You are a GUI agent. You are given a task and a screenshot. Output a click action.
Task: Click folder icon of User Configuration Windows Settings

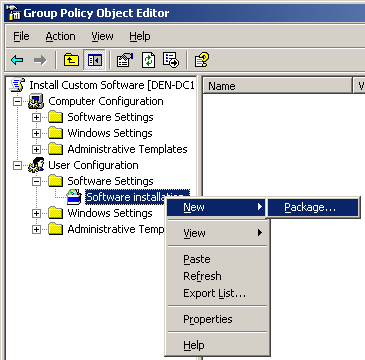point(55,213)
